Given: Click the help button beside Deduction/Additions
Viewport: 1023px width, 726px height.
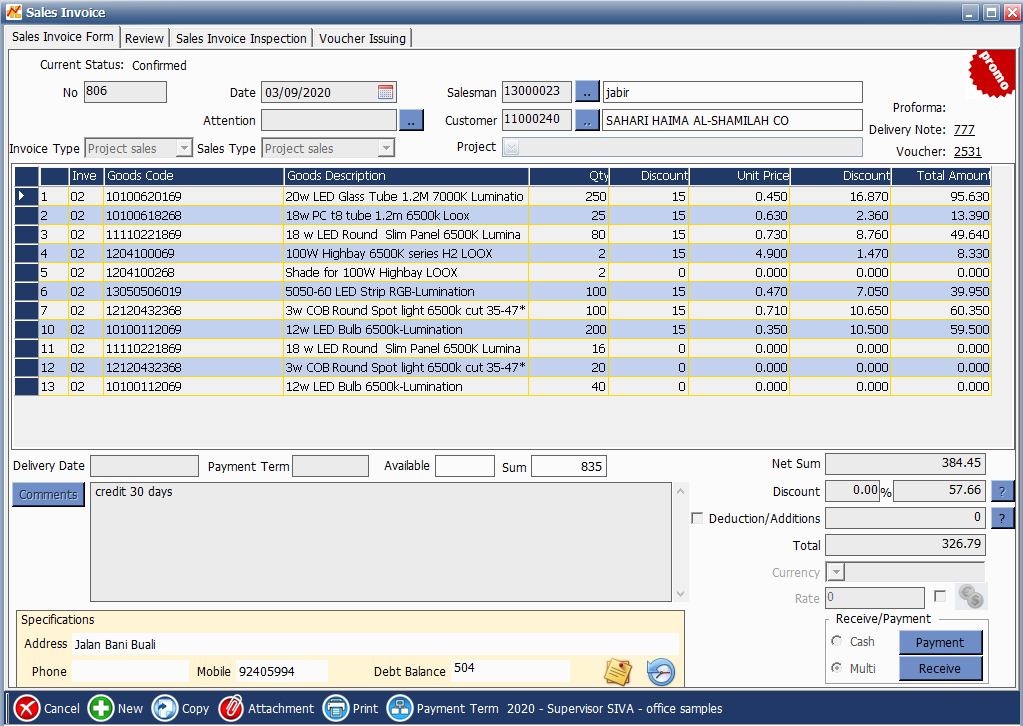Looking at the screenshot, I should (x=1002, y=519).
